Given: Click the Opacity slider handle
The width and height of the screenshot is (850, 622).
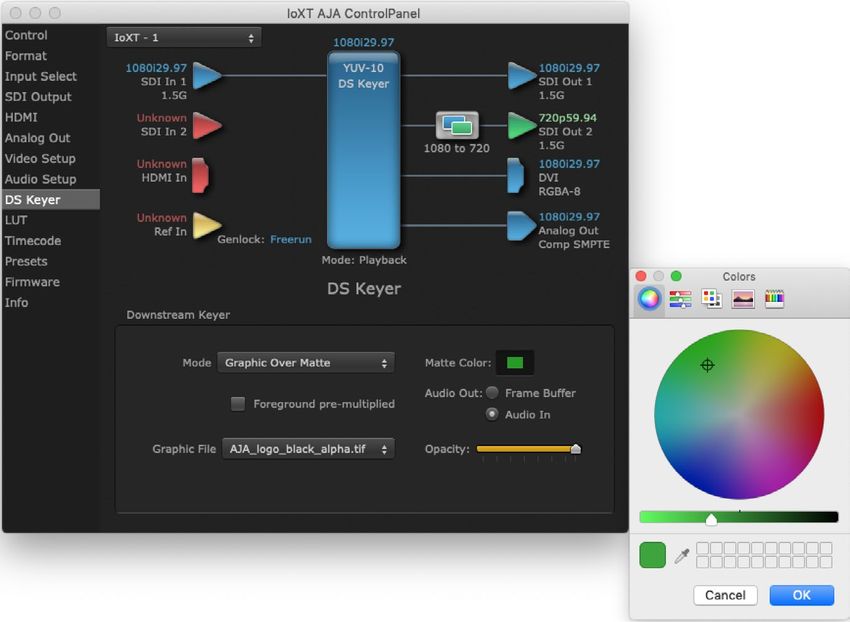Looking at the screenshot, I should tap(576, 449).
